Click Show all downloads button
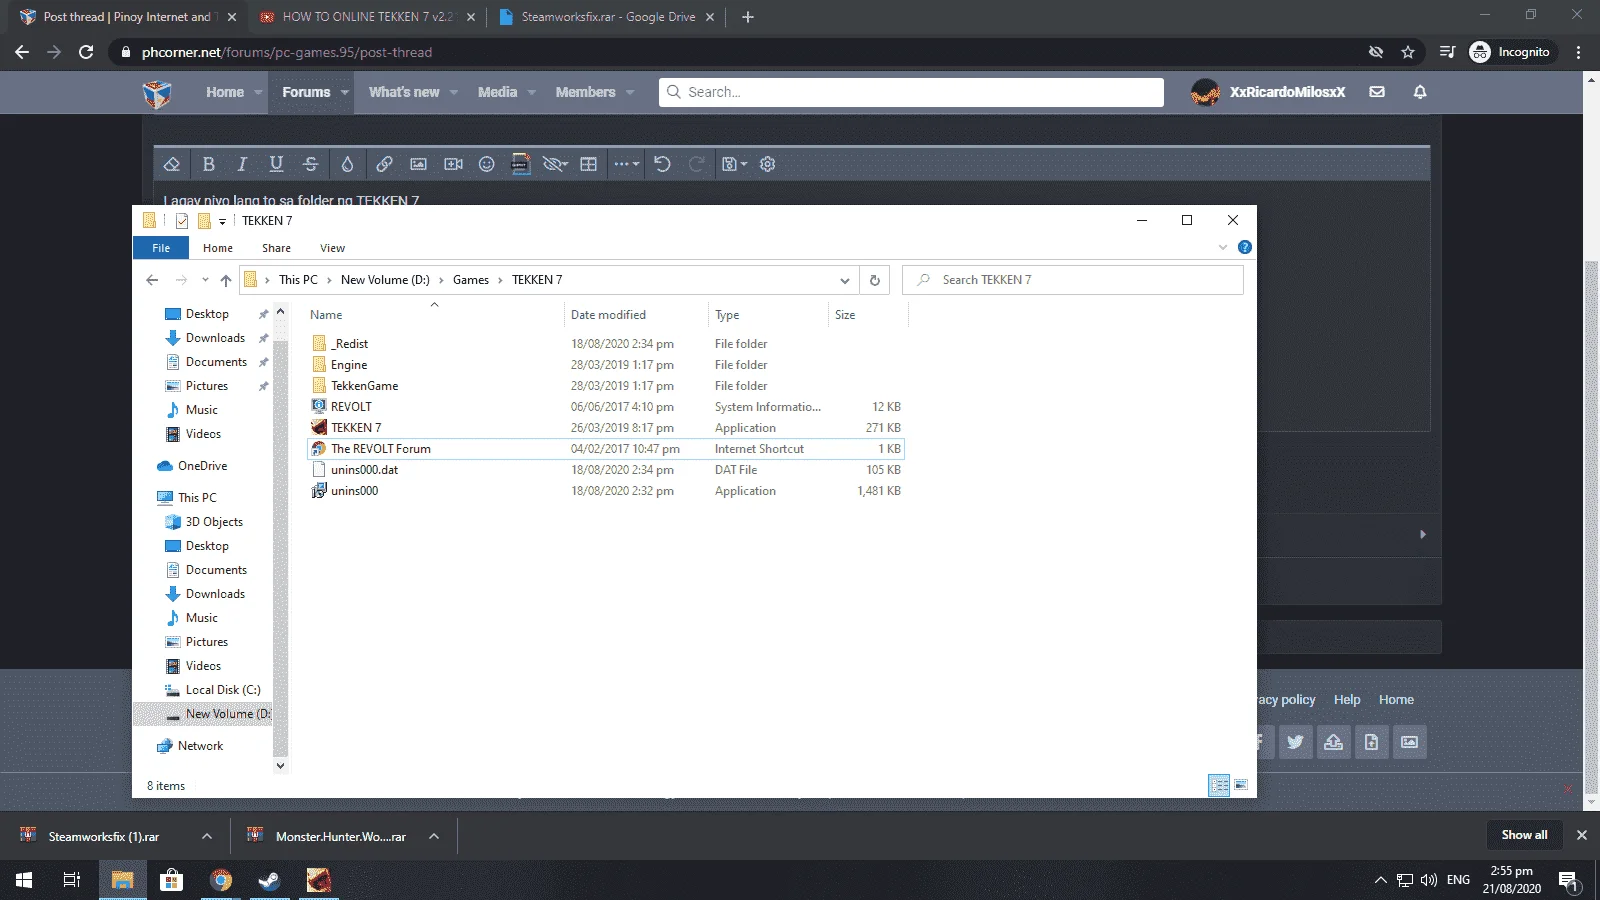The height and width of the screenshot is (900, 1600). tap(1524, 835)
